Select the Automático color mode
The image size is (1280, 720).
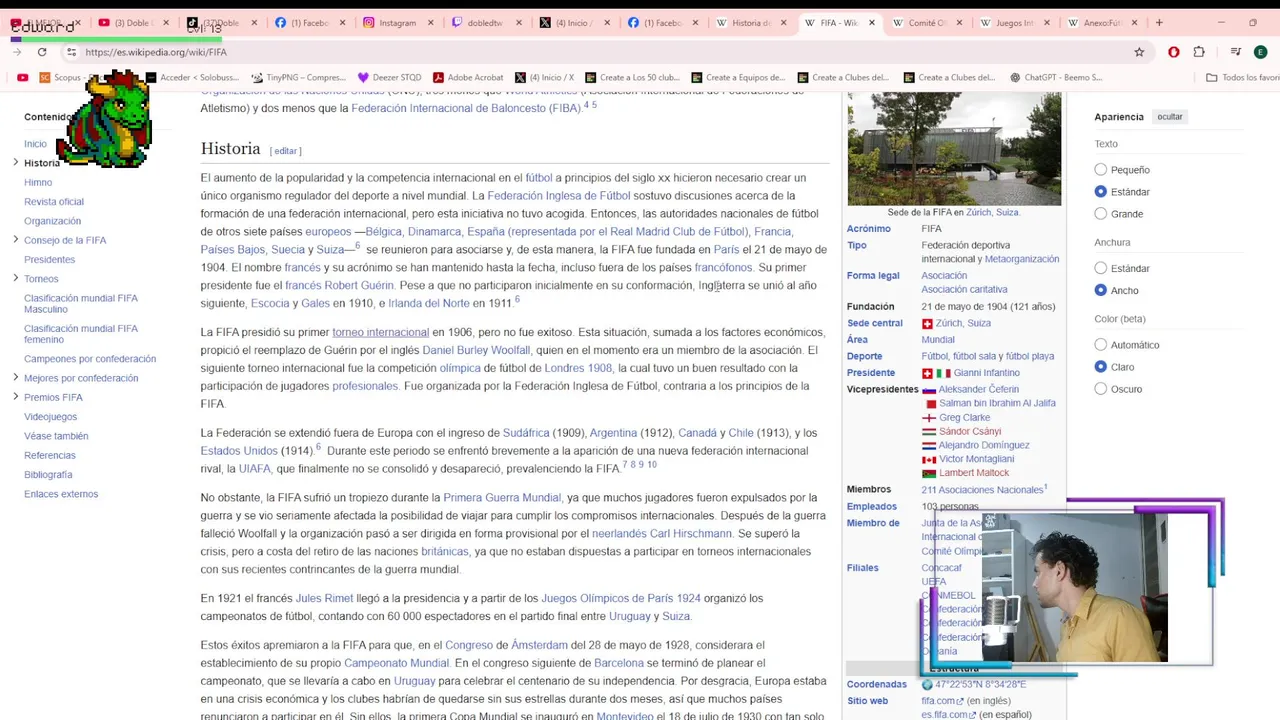point(1101,345)
